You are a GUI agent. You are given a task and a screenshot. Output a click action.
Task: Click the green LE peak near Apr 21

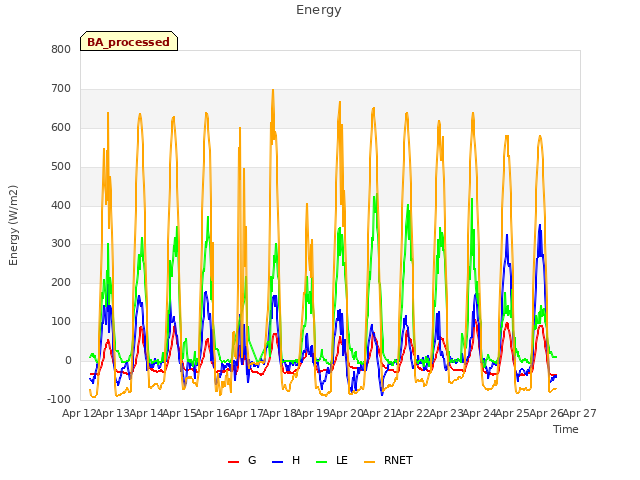click(x=376, y=195)
